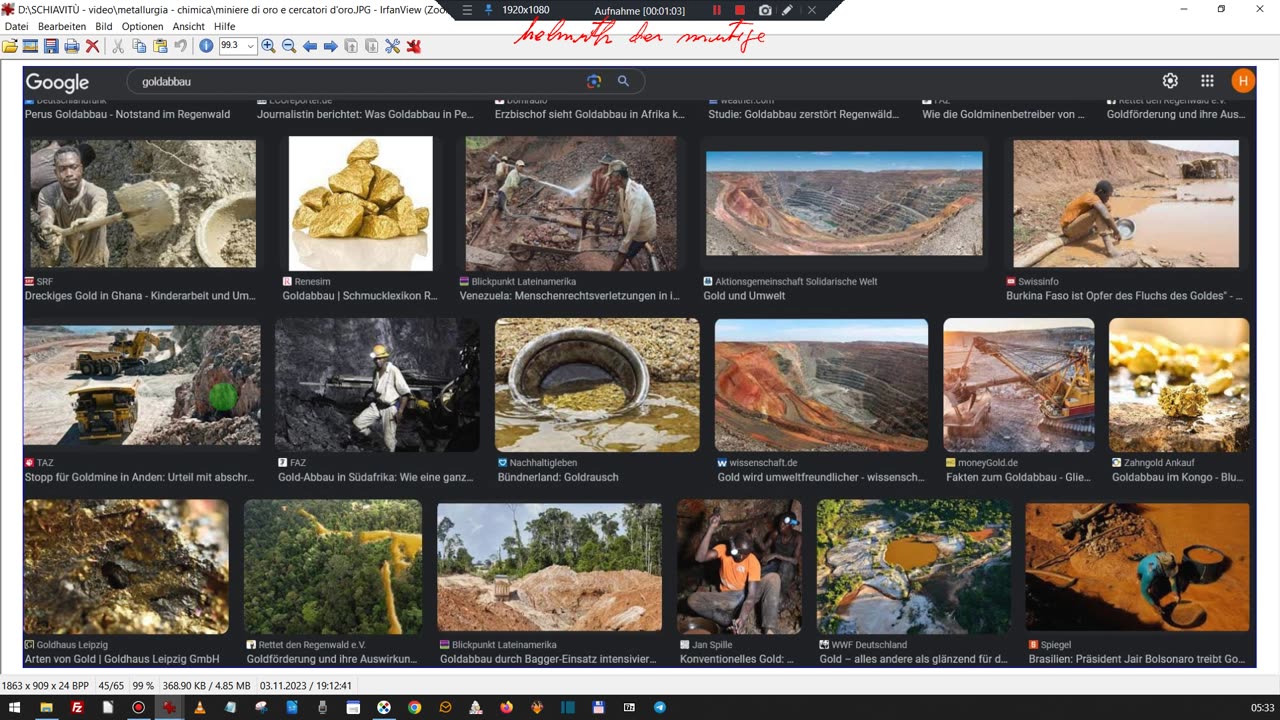The width and height of the screenshot is (1280, 720).
Task: Open the Windows Start menu
Action: pyautogui.click(x=15, y=707)
